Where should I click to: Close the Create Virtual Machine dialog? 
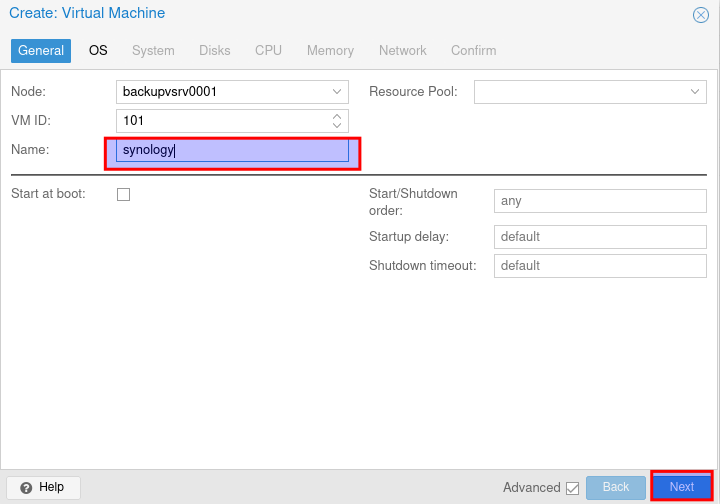pos(701,15)
